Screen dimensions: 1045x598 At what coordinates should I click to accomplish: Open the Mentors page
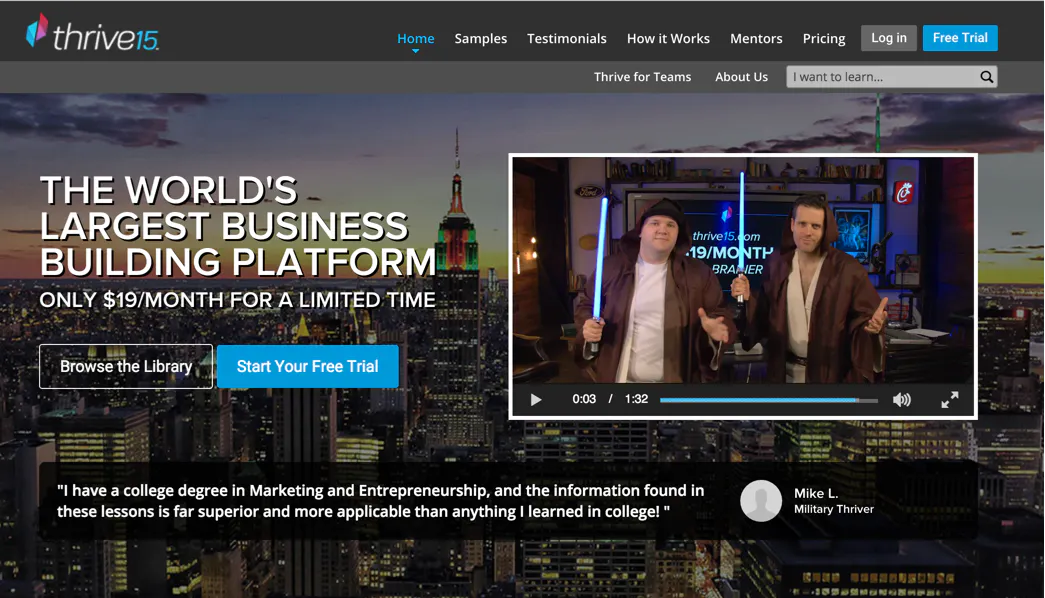point(756,39)
